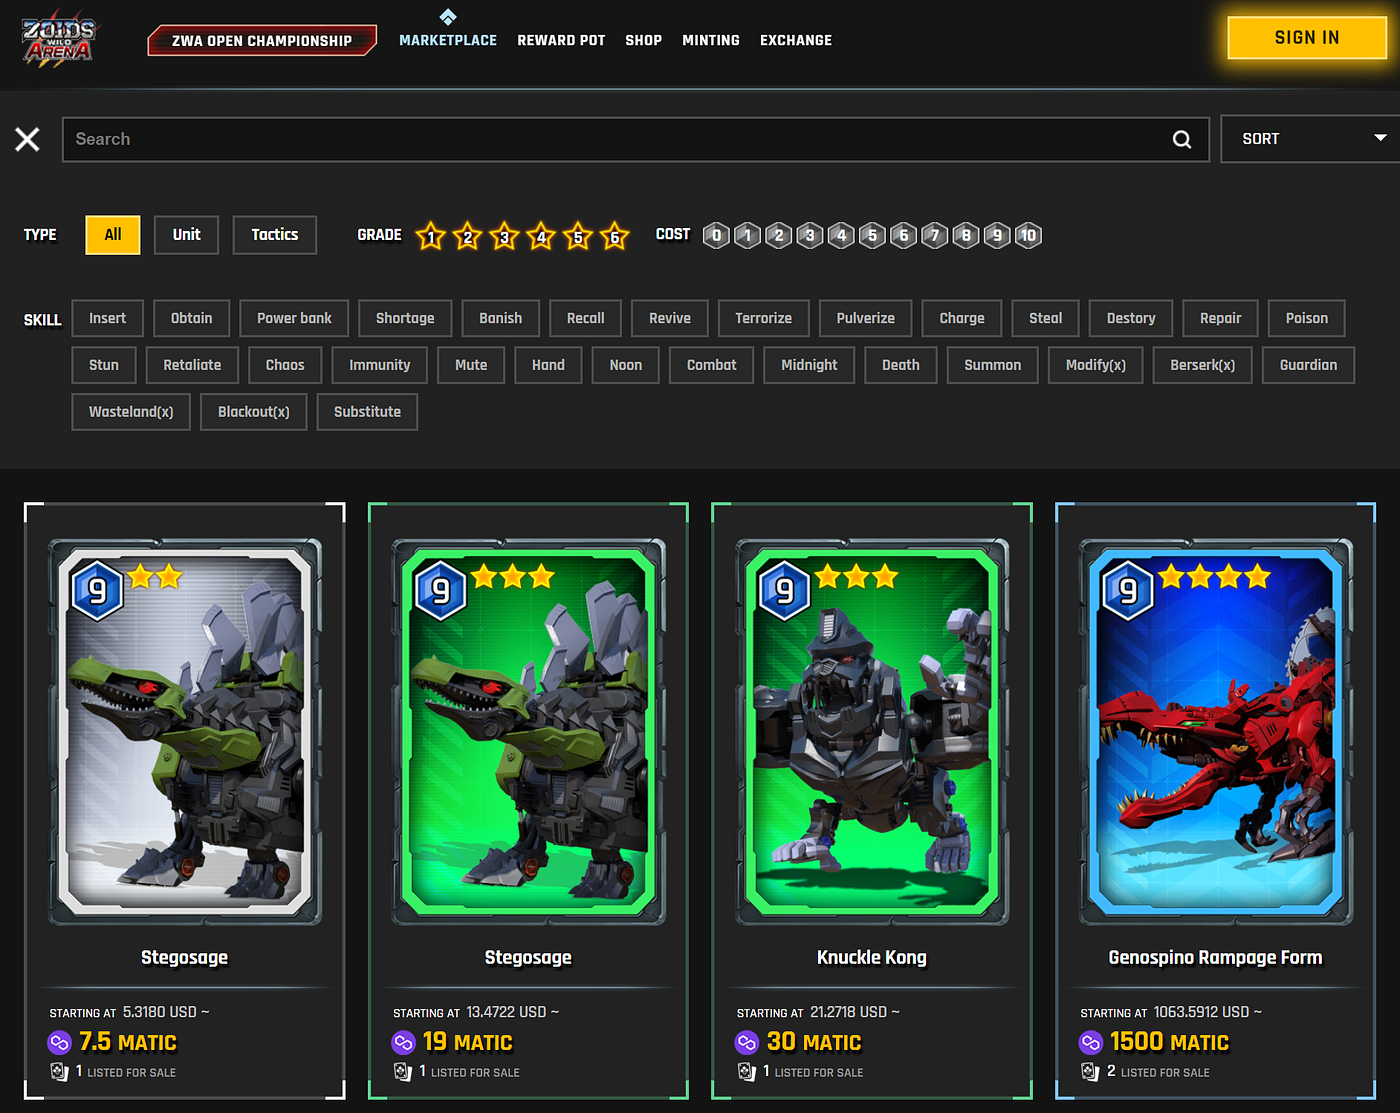Viewport: 1400px width, 1113px height.
Task: Click Polygon MATIC icon on 7.5 MATIC price
Action: [x=59, y=1043]
